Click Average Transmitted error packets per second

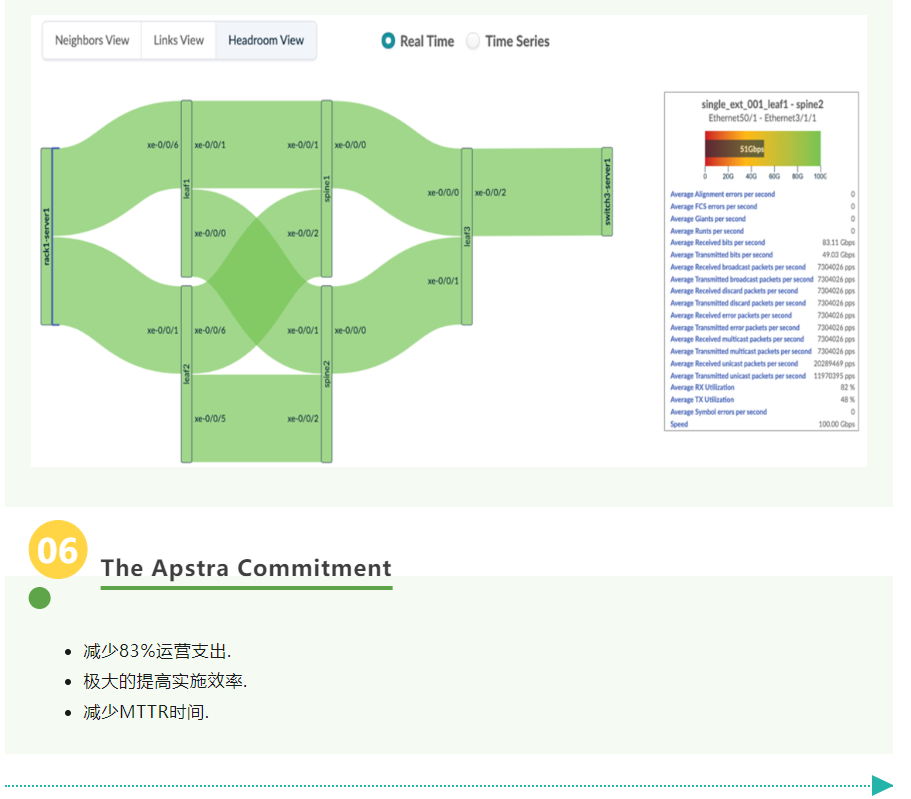pos(735,327)
